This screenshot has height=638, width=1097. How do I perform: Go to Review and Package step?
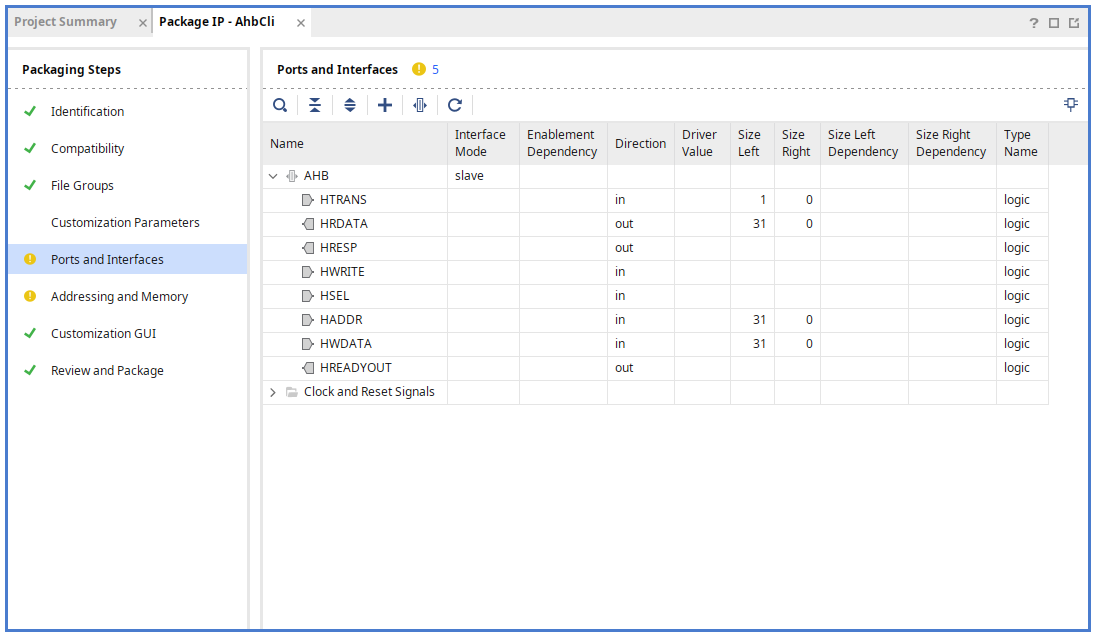coord(107,371)
